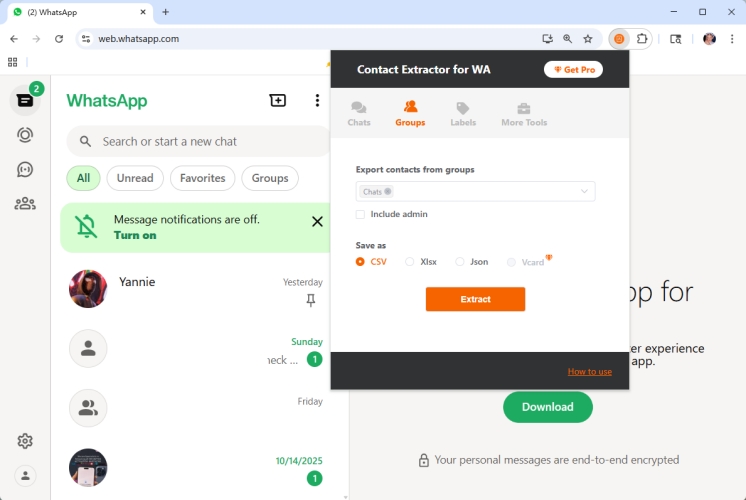Go back in browser history
Viewport: 746px width, 500px height.
tap(14, 39)
